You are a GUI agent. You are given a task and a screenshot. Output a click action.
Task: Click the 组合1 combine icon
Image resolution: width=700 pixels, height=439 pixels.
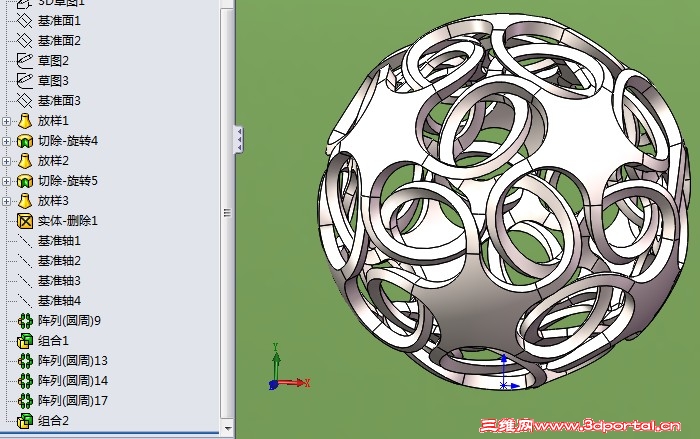pos(25,341)
